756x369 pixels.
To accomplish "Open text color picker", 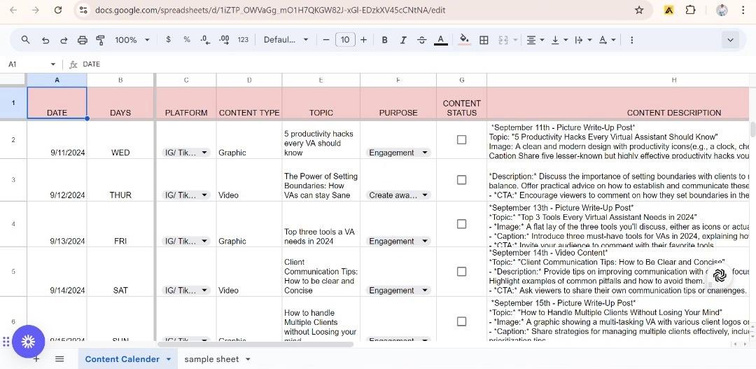I will coord(440,40).
